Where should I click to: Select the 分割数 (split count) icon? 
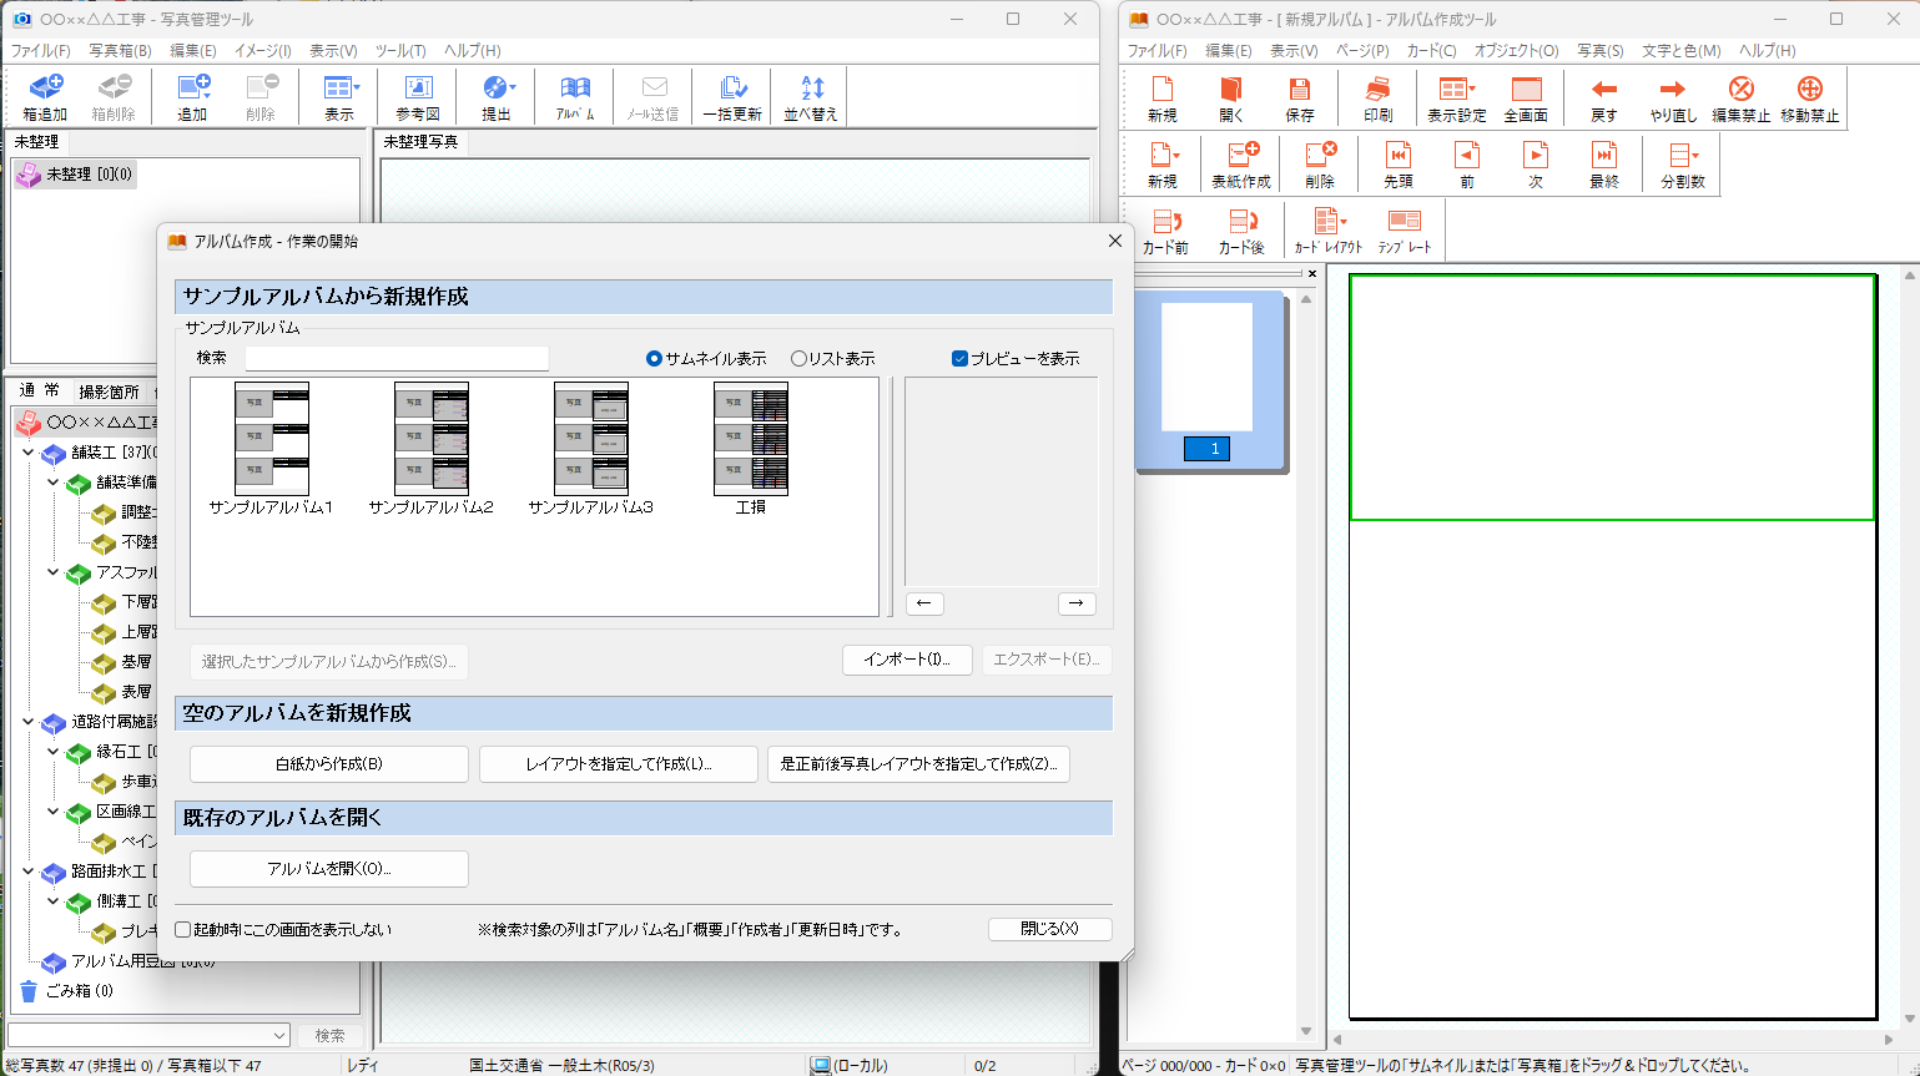pyautogui.click(x=1682, y=163)
